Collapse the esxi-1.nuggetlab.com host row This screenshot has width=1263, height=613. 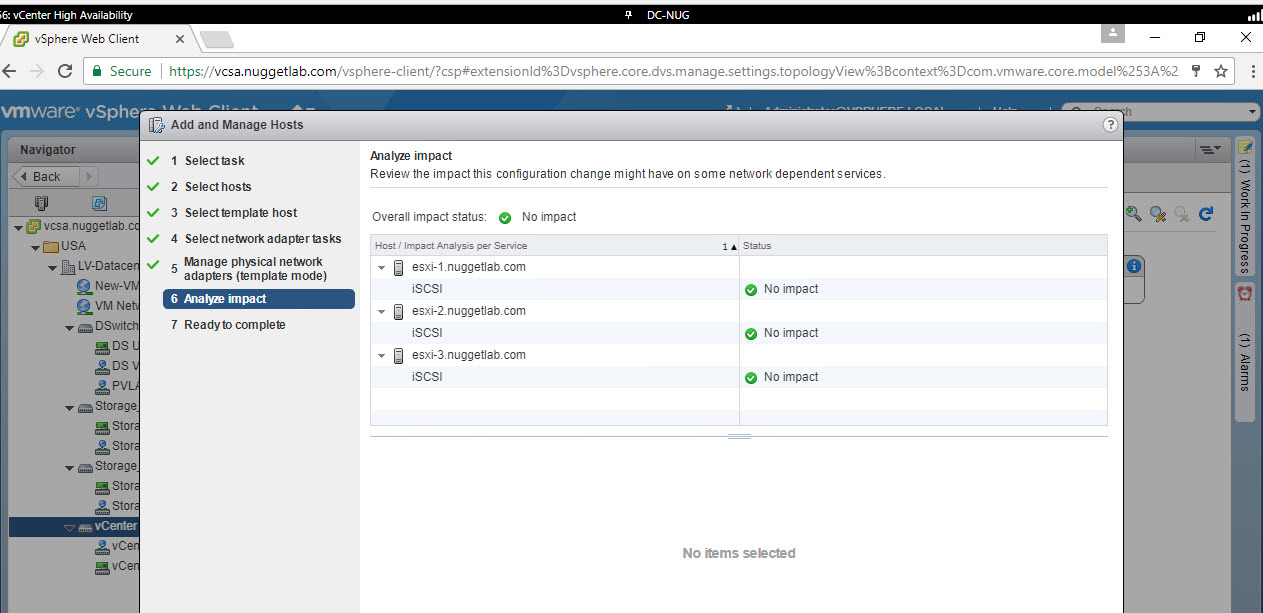pos(381,268)
